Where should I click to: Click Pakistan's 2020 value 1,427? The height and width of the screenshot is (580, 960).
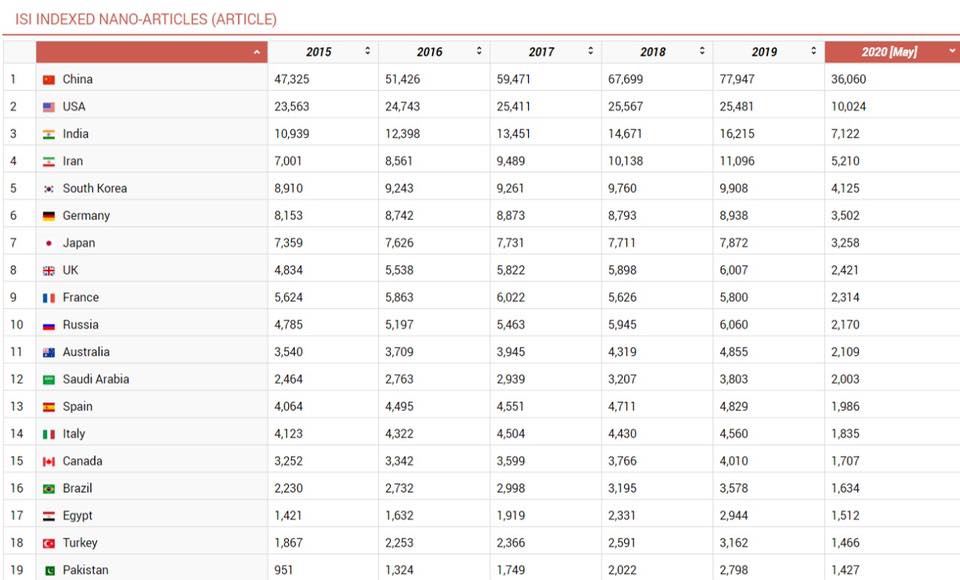(846, 570)
